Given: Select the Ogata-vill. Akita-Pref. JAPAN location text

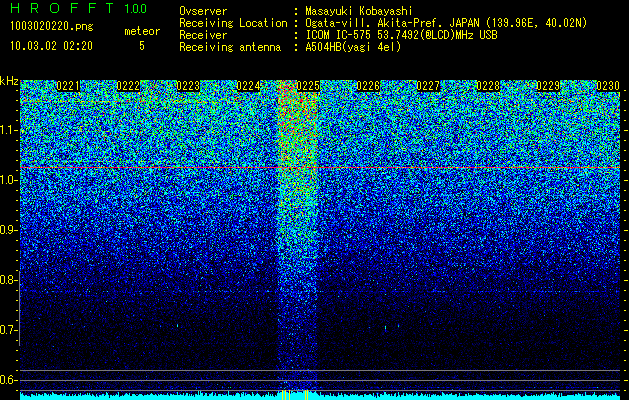Looking at the screenshot, I should 446,23.
